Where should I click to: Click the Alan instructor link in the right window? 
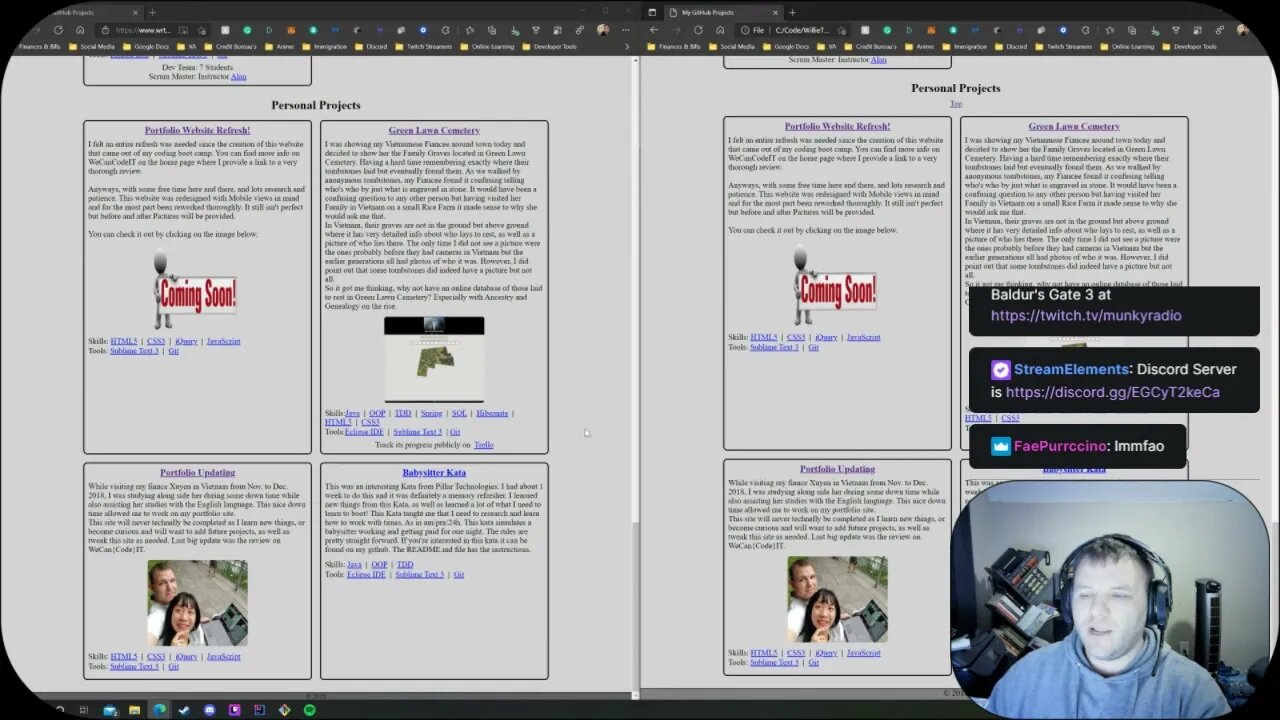878,59
